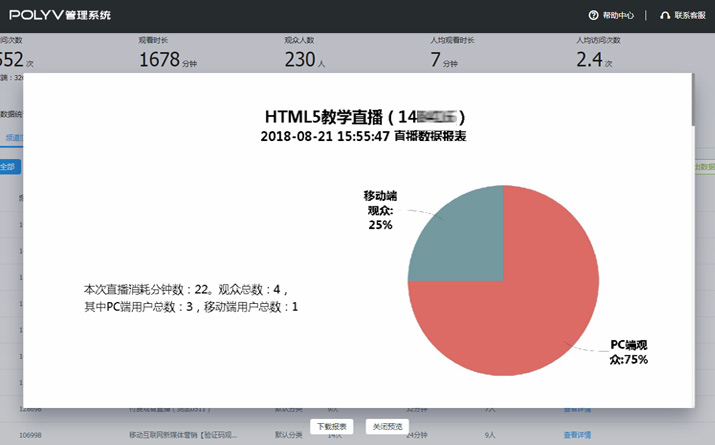Click the 联系客服 headset icon
The width and height of the screenshot is (715, 445).
coord(665,15)
